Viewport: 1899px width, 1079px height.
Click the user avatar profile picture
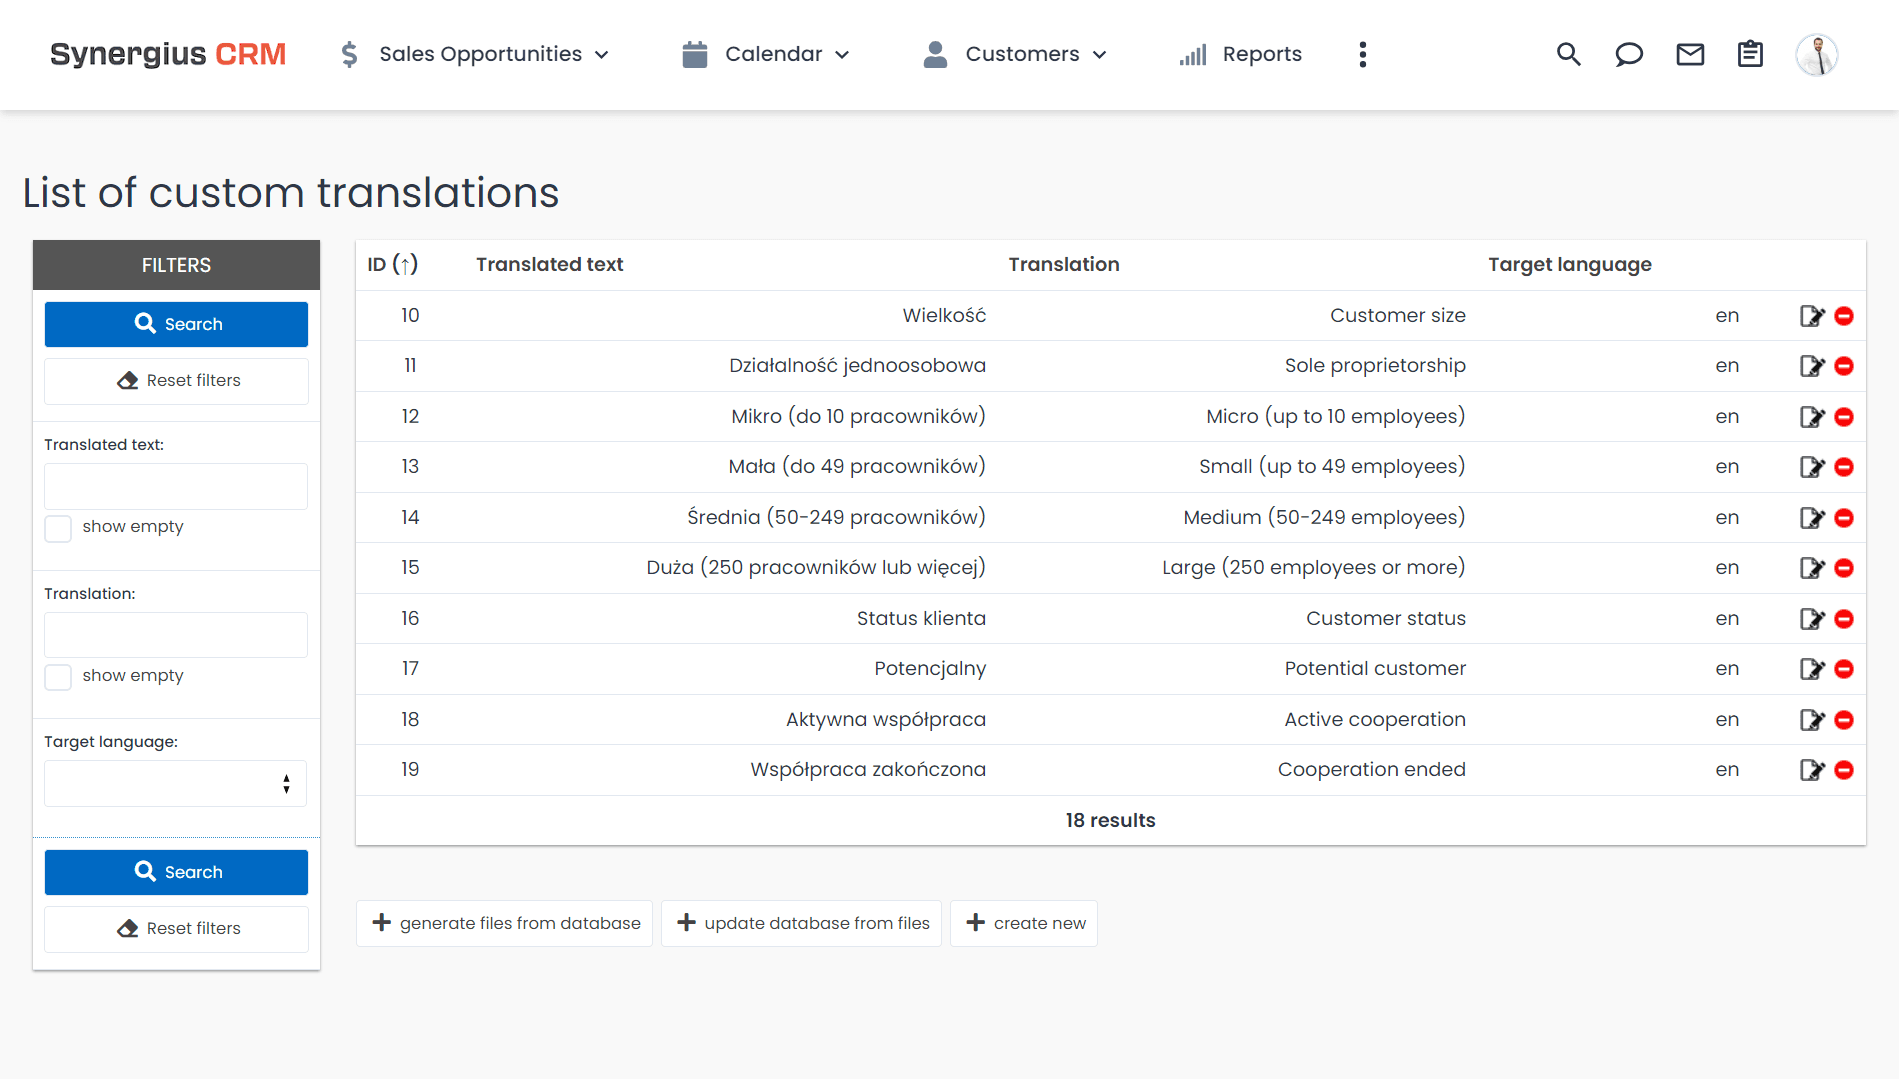pos(1816,54)
